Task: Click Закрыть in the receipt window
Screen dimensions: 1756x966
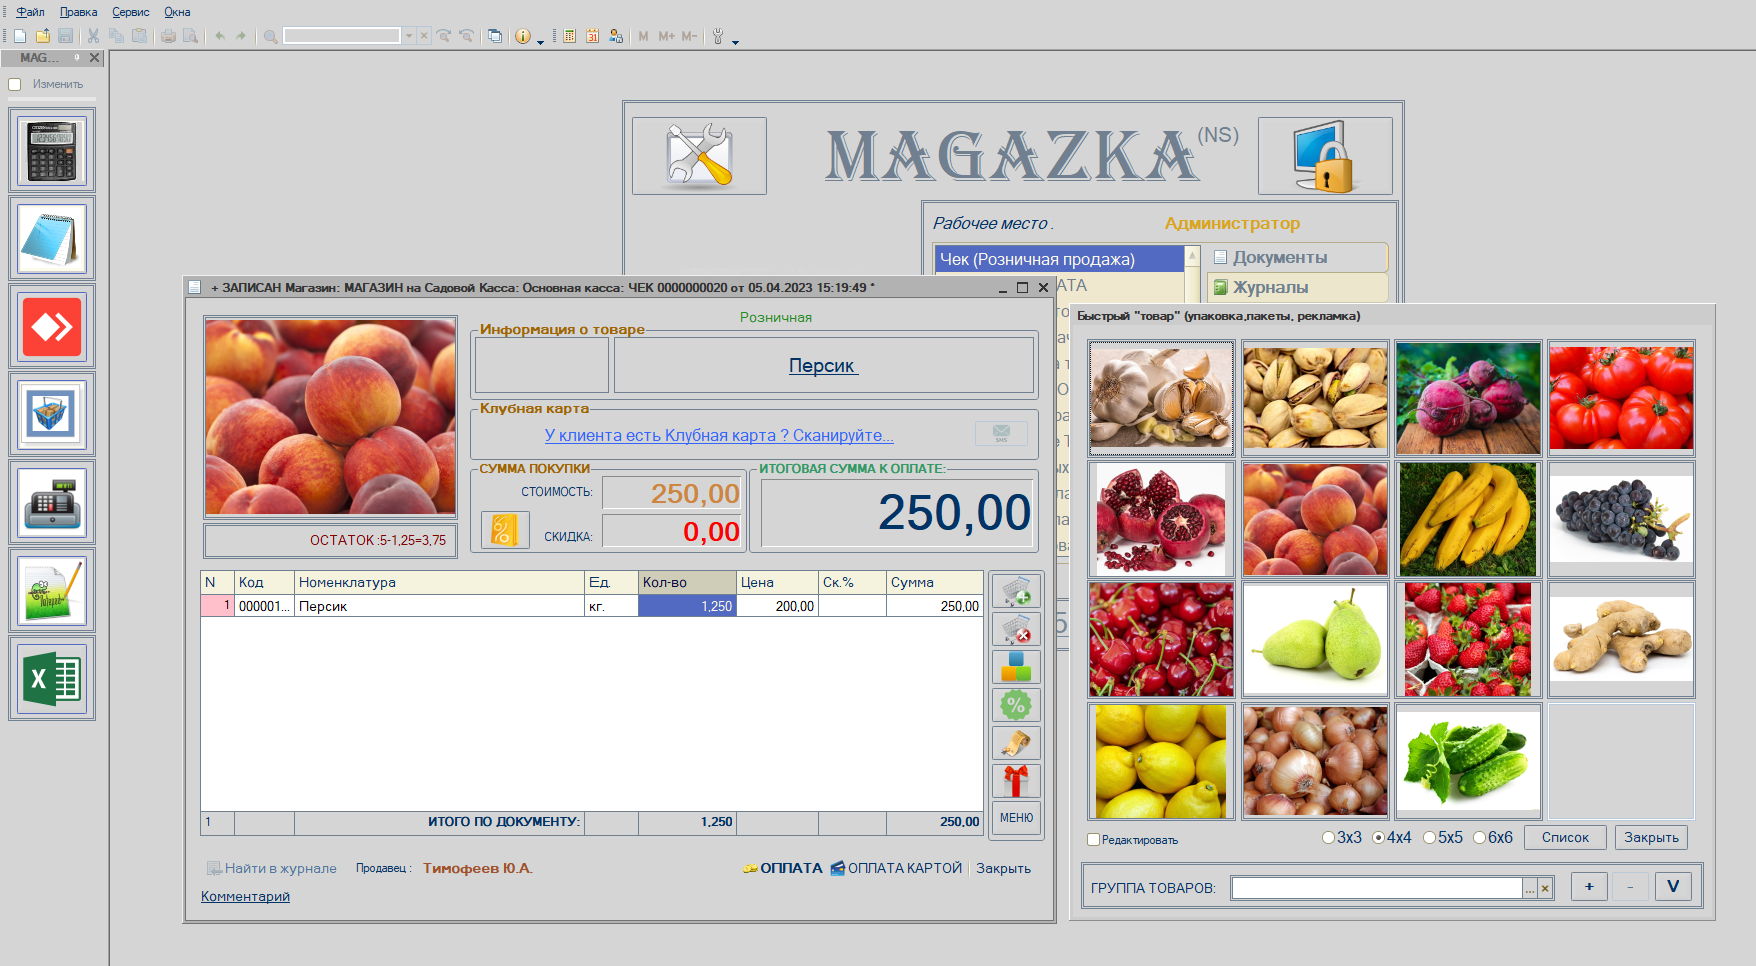Action: pos(1003,868)
